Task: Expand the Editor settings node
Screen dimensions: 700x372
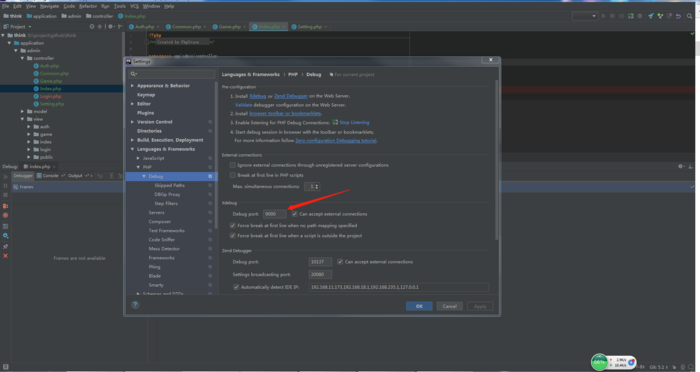Action: (132, 104)
